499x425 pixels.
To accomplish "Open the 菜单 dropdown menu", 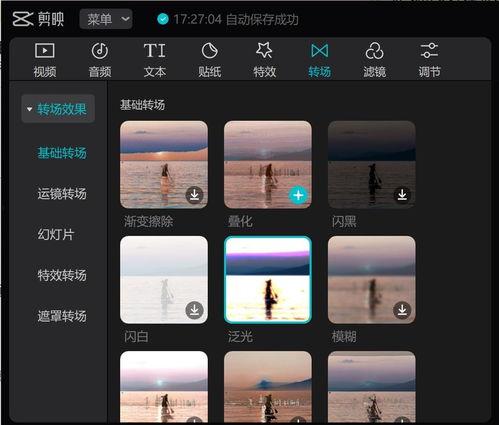I will point(106,19).
